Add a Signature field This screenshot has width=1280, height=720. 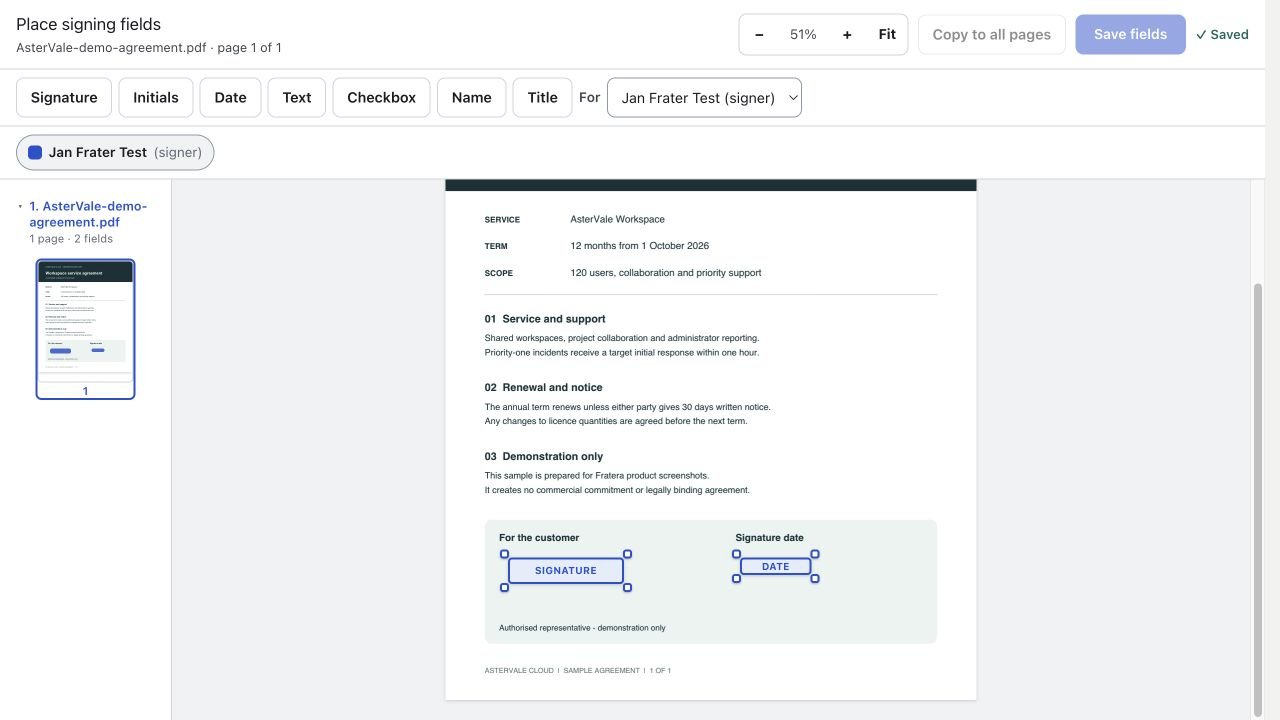click(64, 98)
